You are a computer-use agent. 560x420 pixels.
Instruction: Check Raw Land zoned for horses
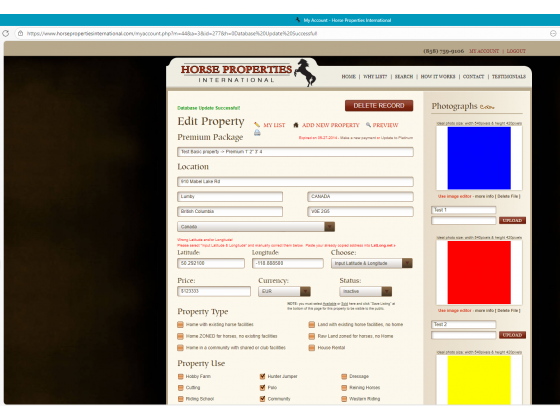312,336
